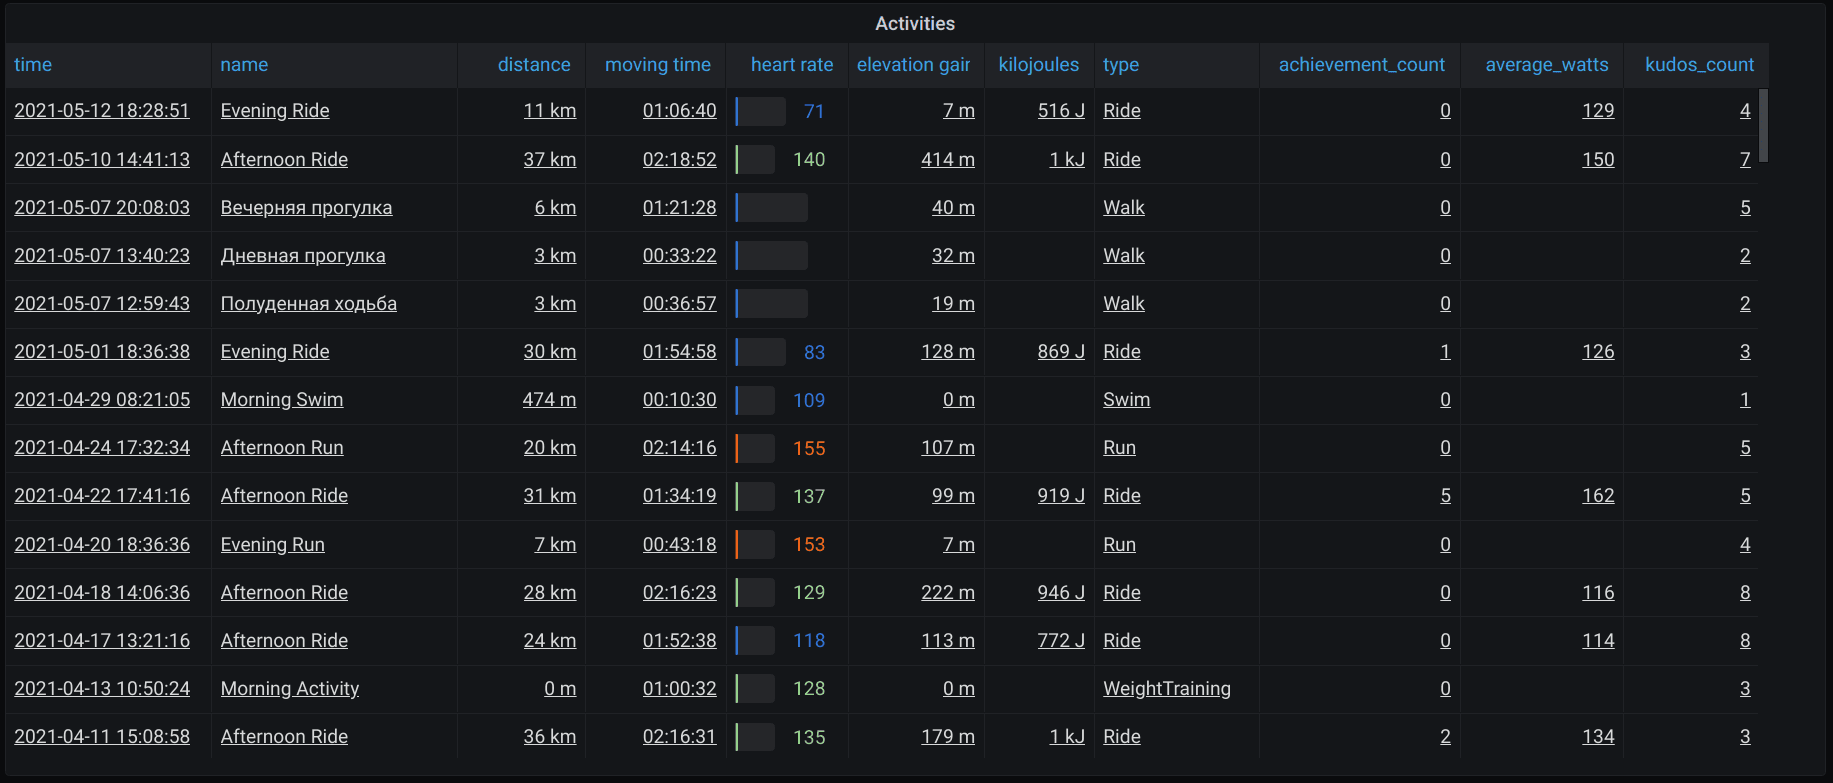Image resolution: width=1833 pixels, height=783 pixels.
Task: Sort by the distance column header
Action: (534, 65)
